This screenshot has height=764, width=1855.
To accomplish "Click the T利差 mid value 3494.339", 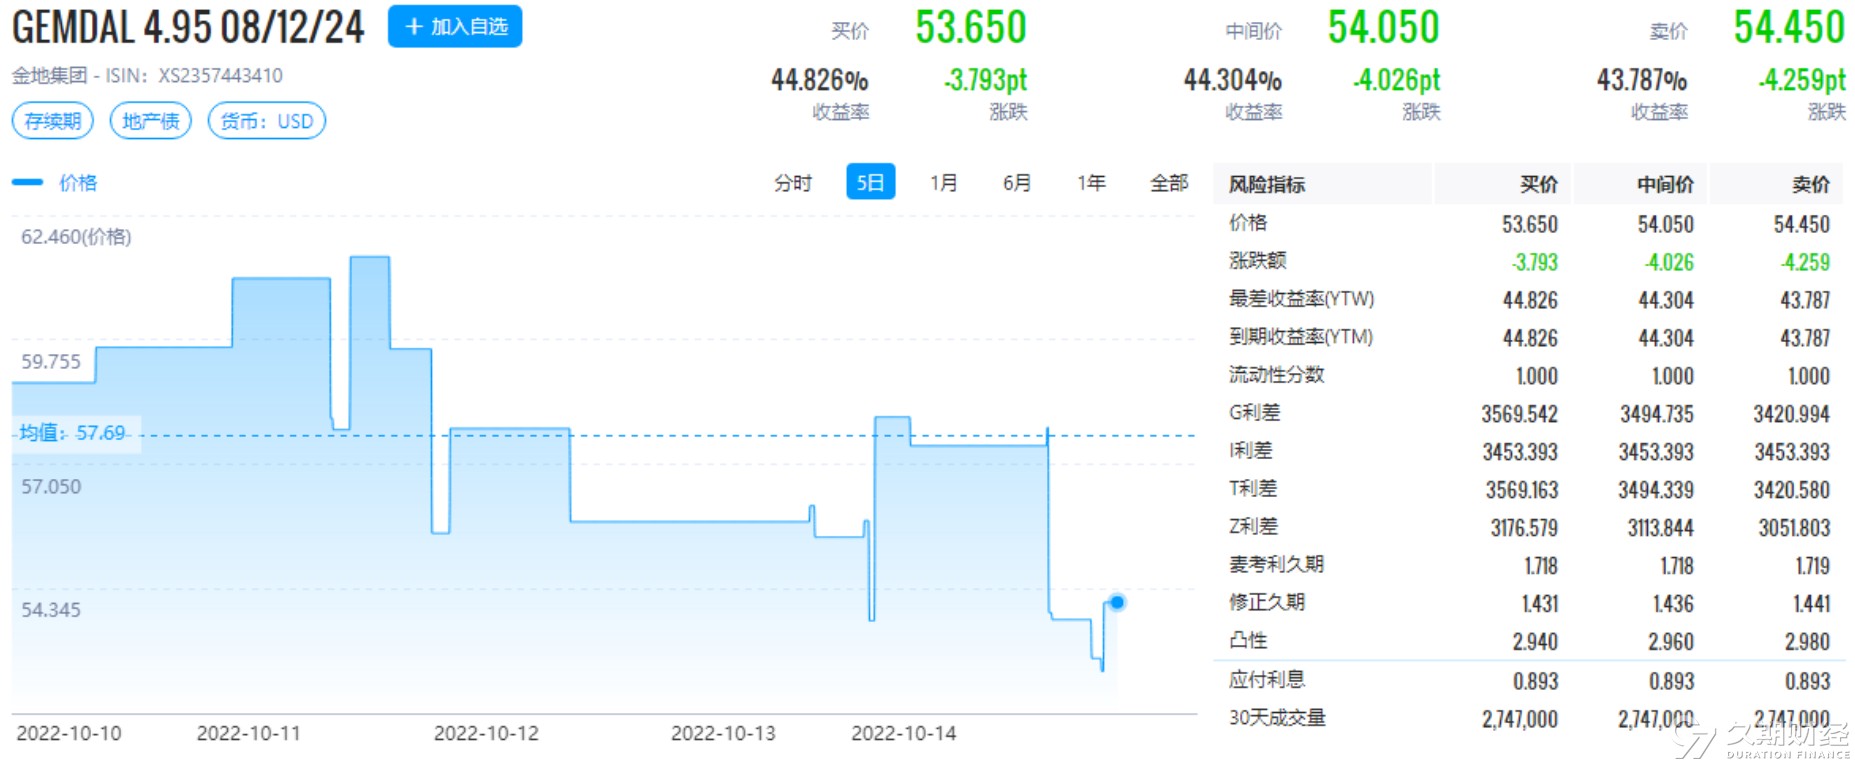I will point(1656,490).
